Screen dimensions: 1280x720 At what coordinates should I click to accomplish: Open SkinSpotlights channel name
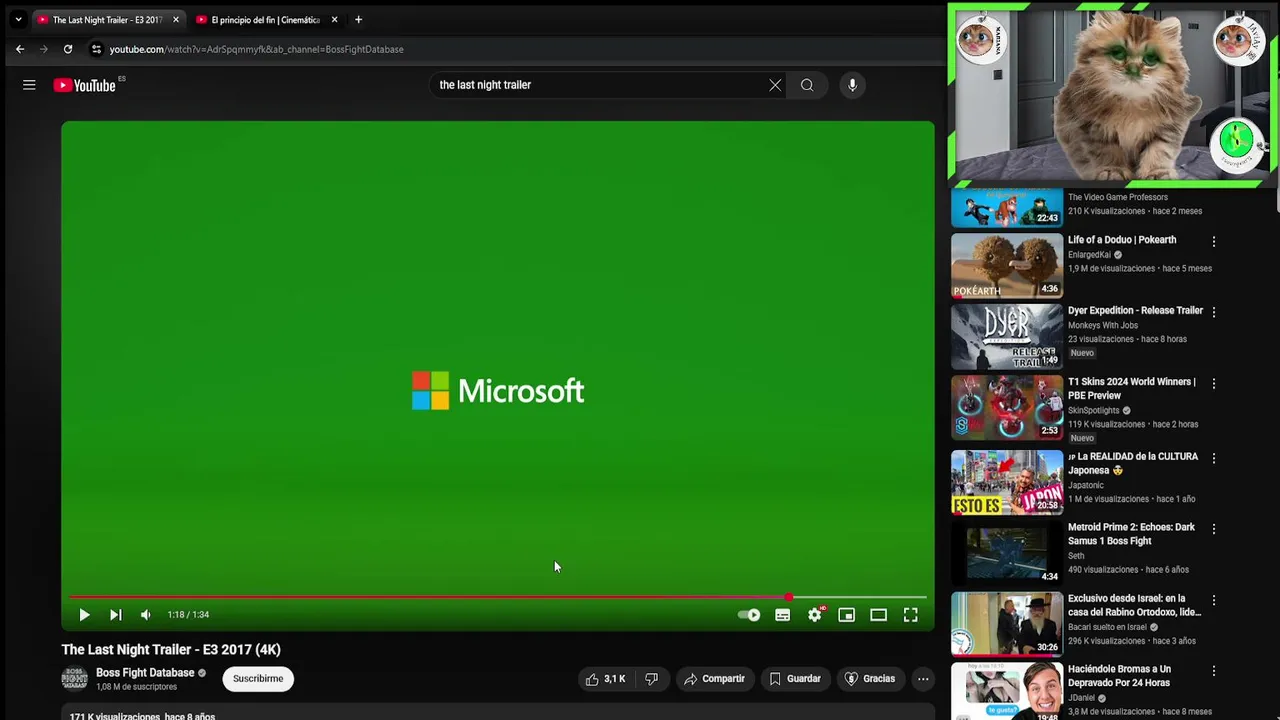coord(1093,410)
